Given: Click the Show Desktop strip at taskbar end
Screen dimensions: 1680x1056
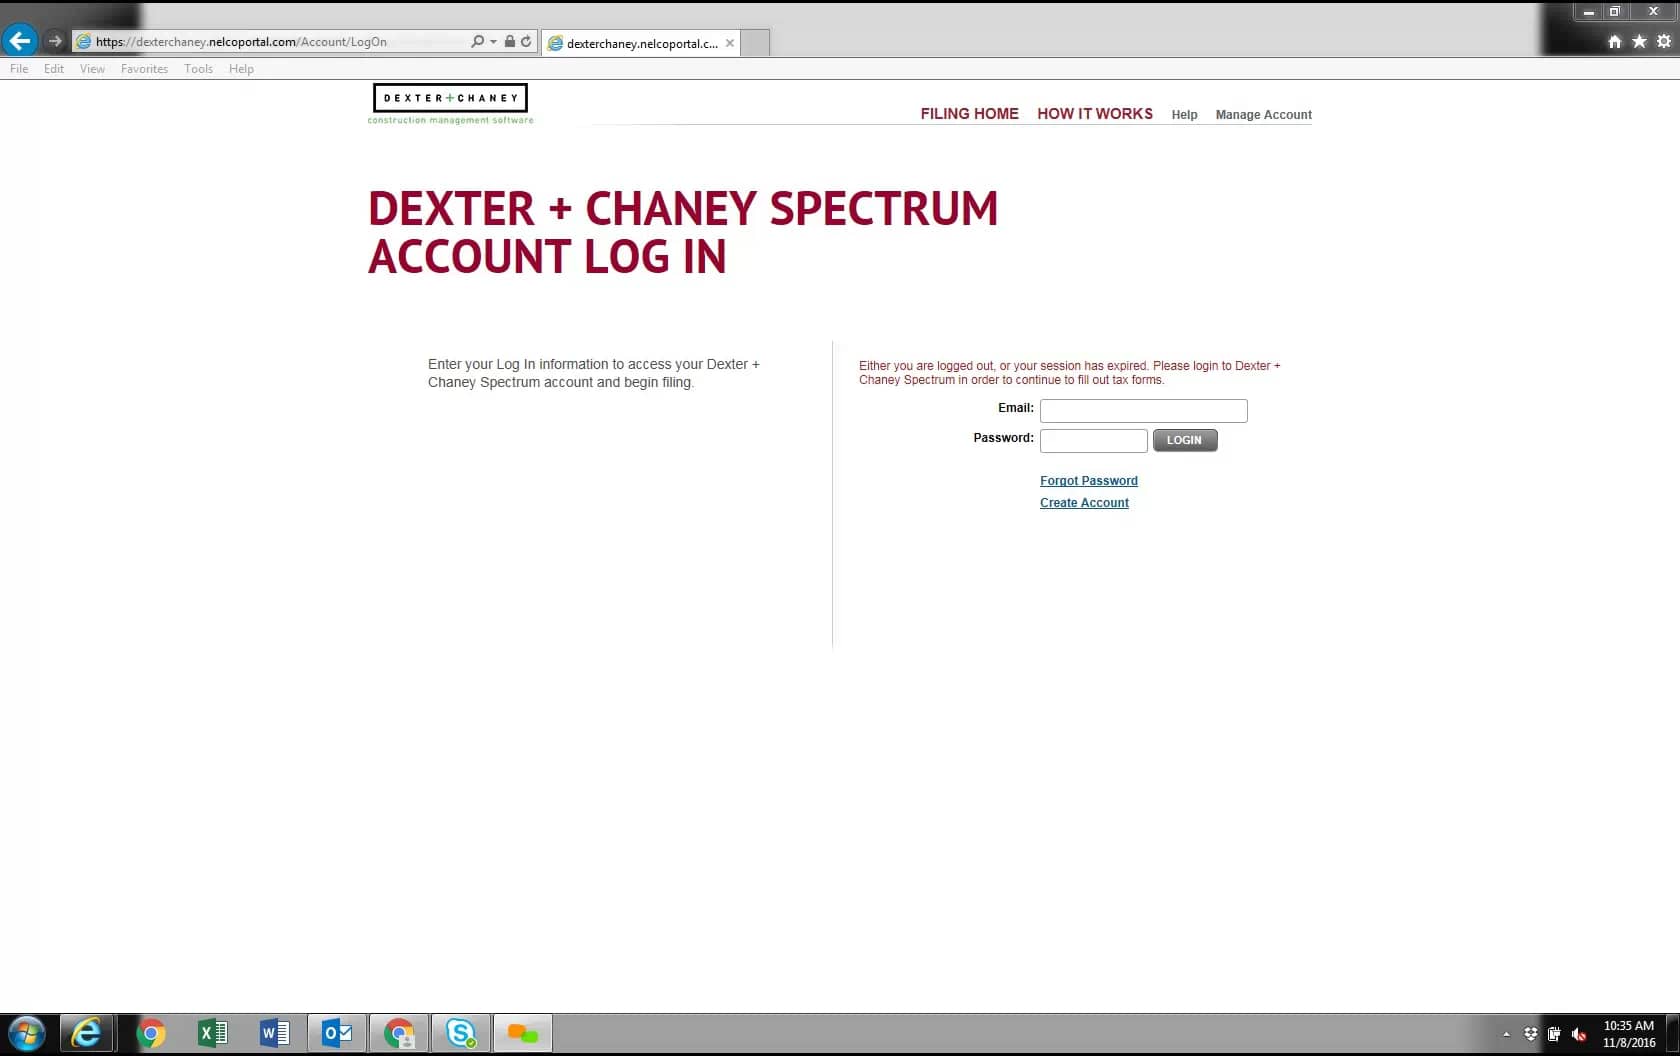Looking at the screenshot, I should (1673, 1034).
